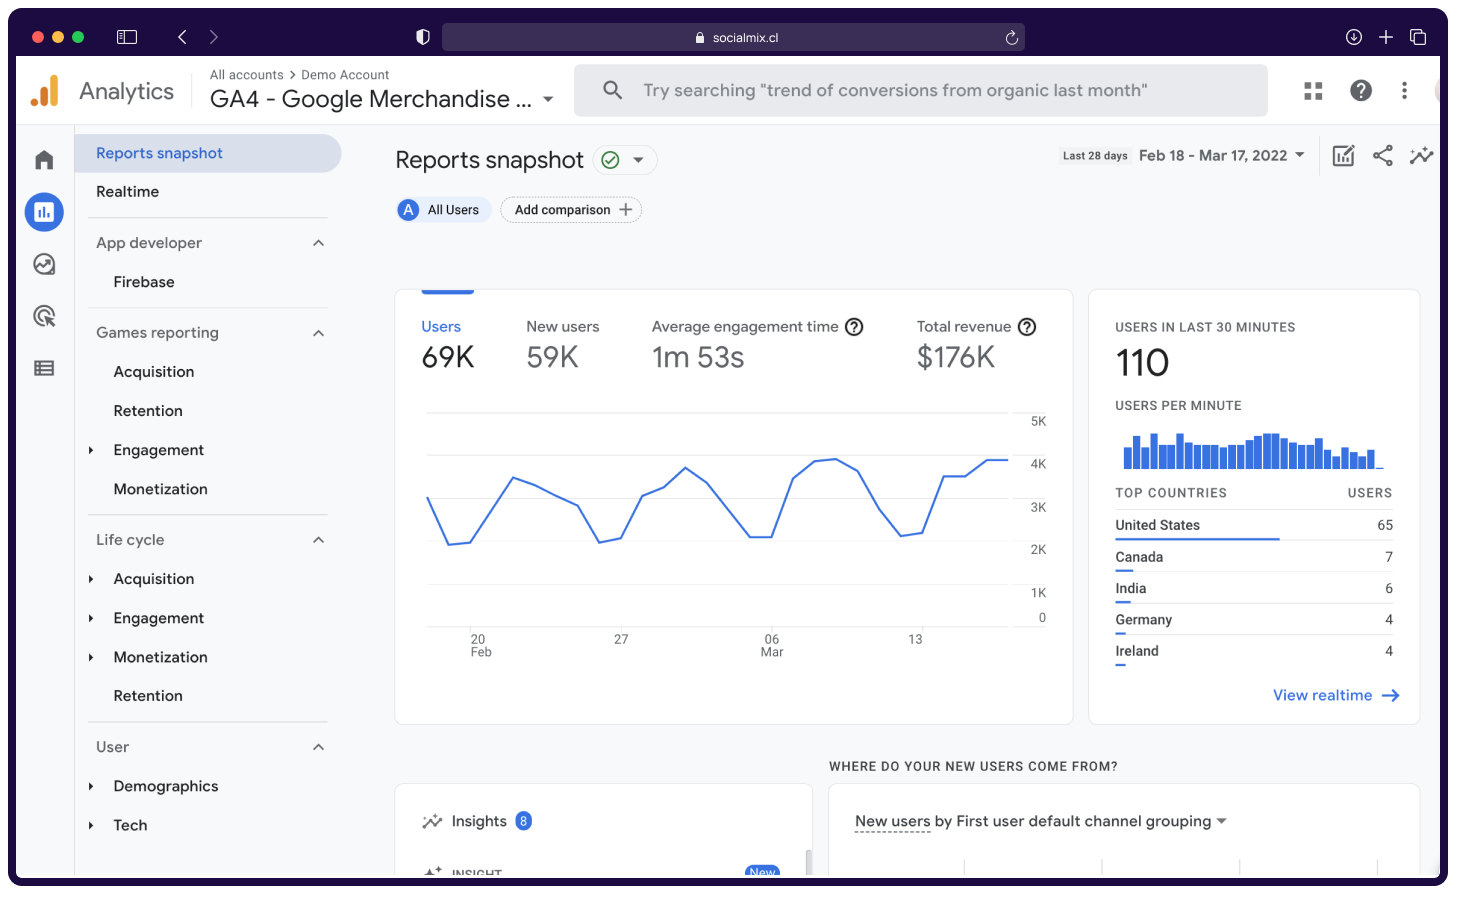Click the privacy shield icon in browser toolbar
Viewport: 1458px width, 901px height.
click(423, 37)
